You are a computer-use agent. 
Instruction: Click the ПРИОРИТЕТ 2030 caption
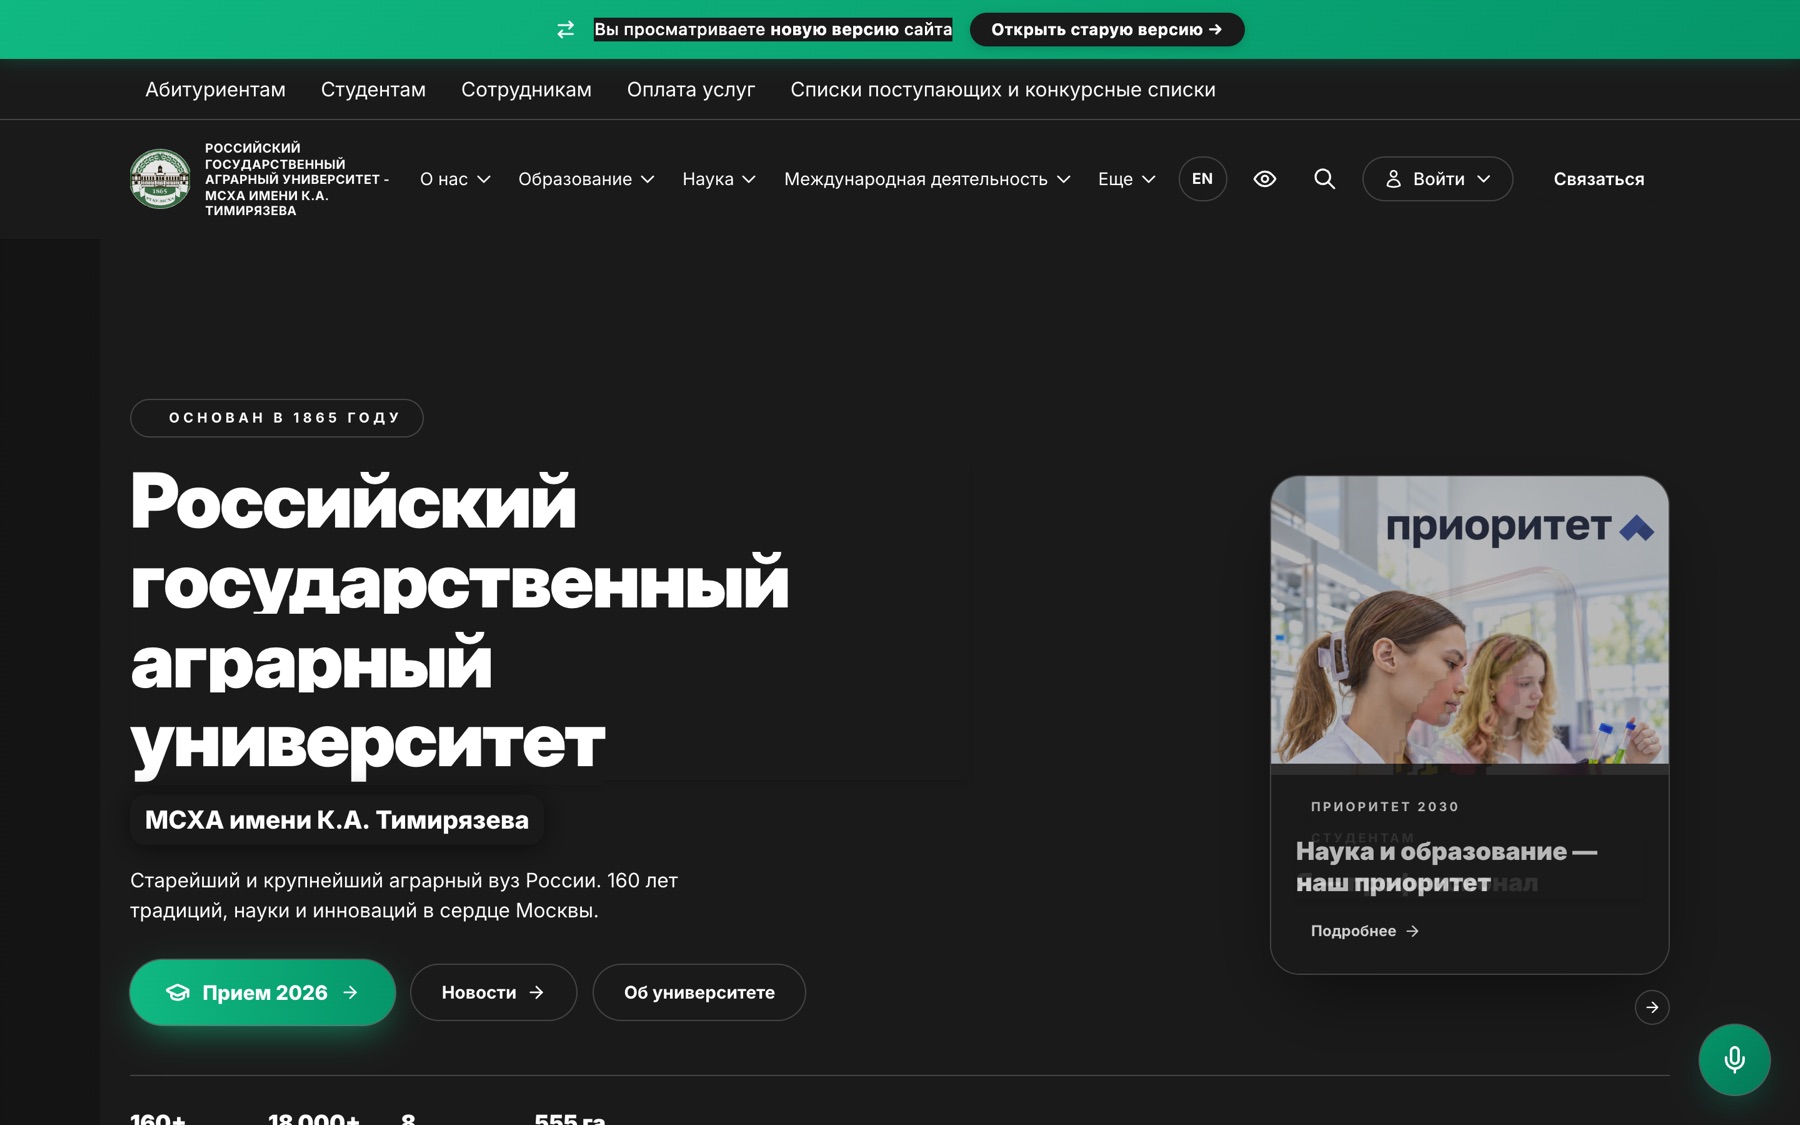(x=1385, y=806)
